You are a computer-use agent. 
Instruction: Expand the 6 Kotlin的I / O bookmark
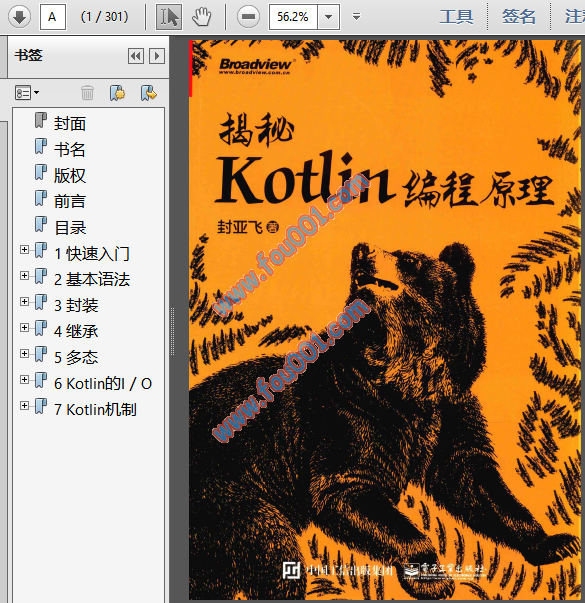pyautogui.click(x=24, y=380)
